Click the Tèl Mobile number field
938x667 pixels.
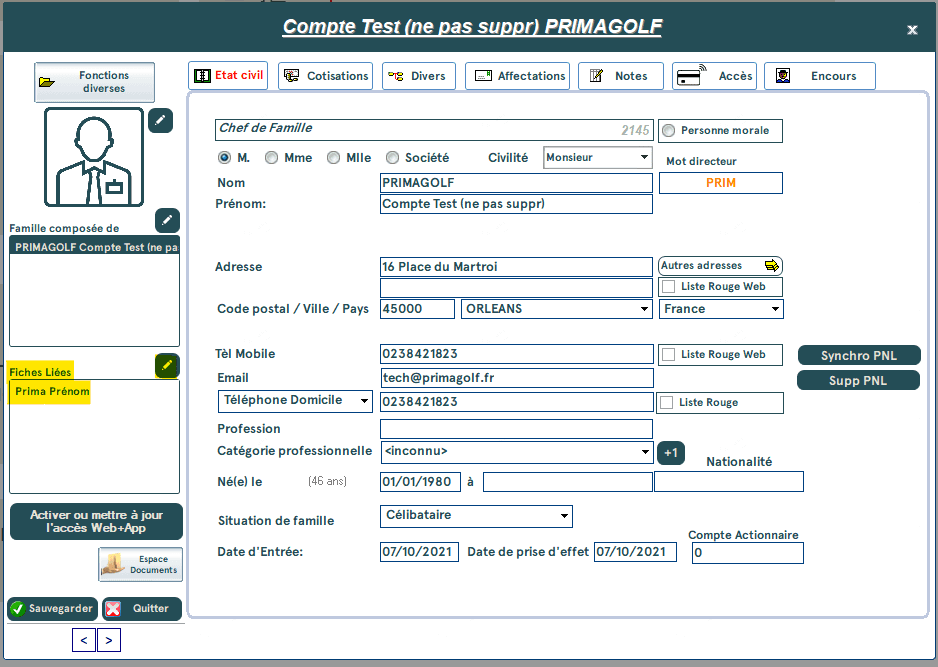517,354
